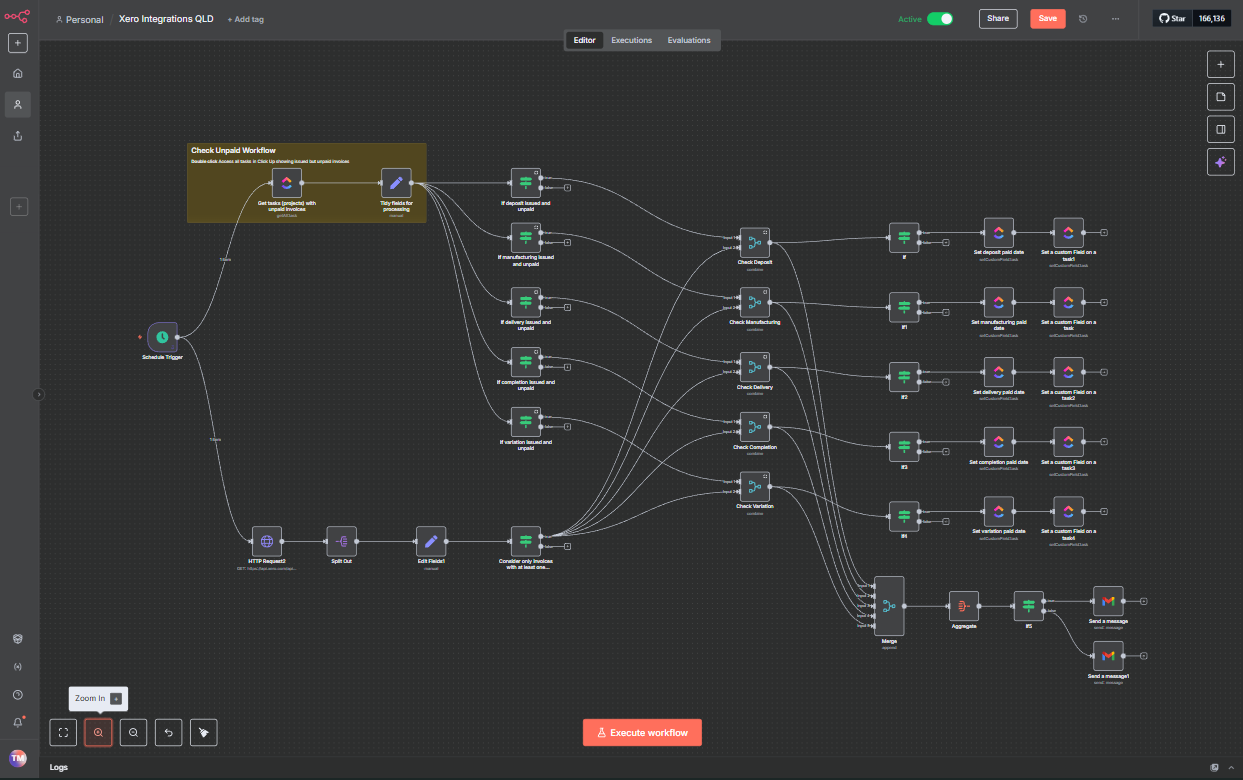Open the add node plus panel
1243x780 pixels.
tap(1219, 64)
